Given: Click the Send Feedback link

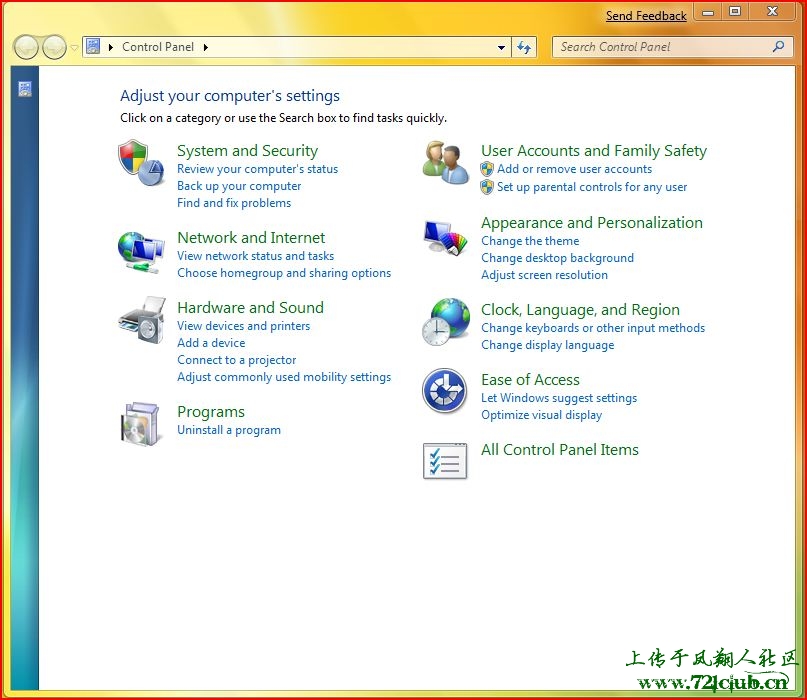Looking at the screenshot, I should [646, 16].
